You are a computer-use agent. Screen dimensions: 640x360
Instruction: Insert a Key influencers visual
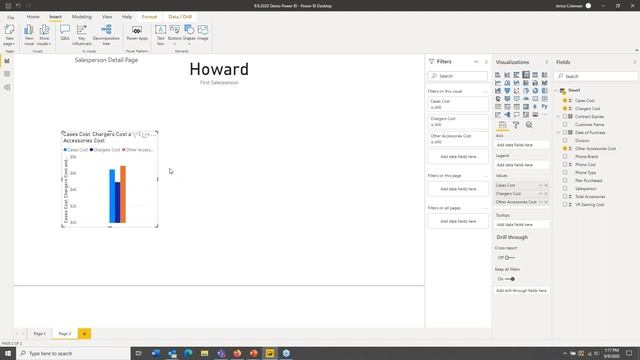(82, 35)
